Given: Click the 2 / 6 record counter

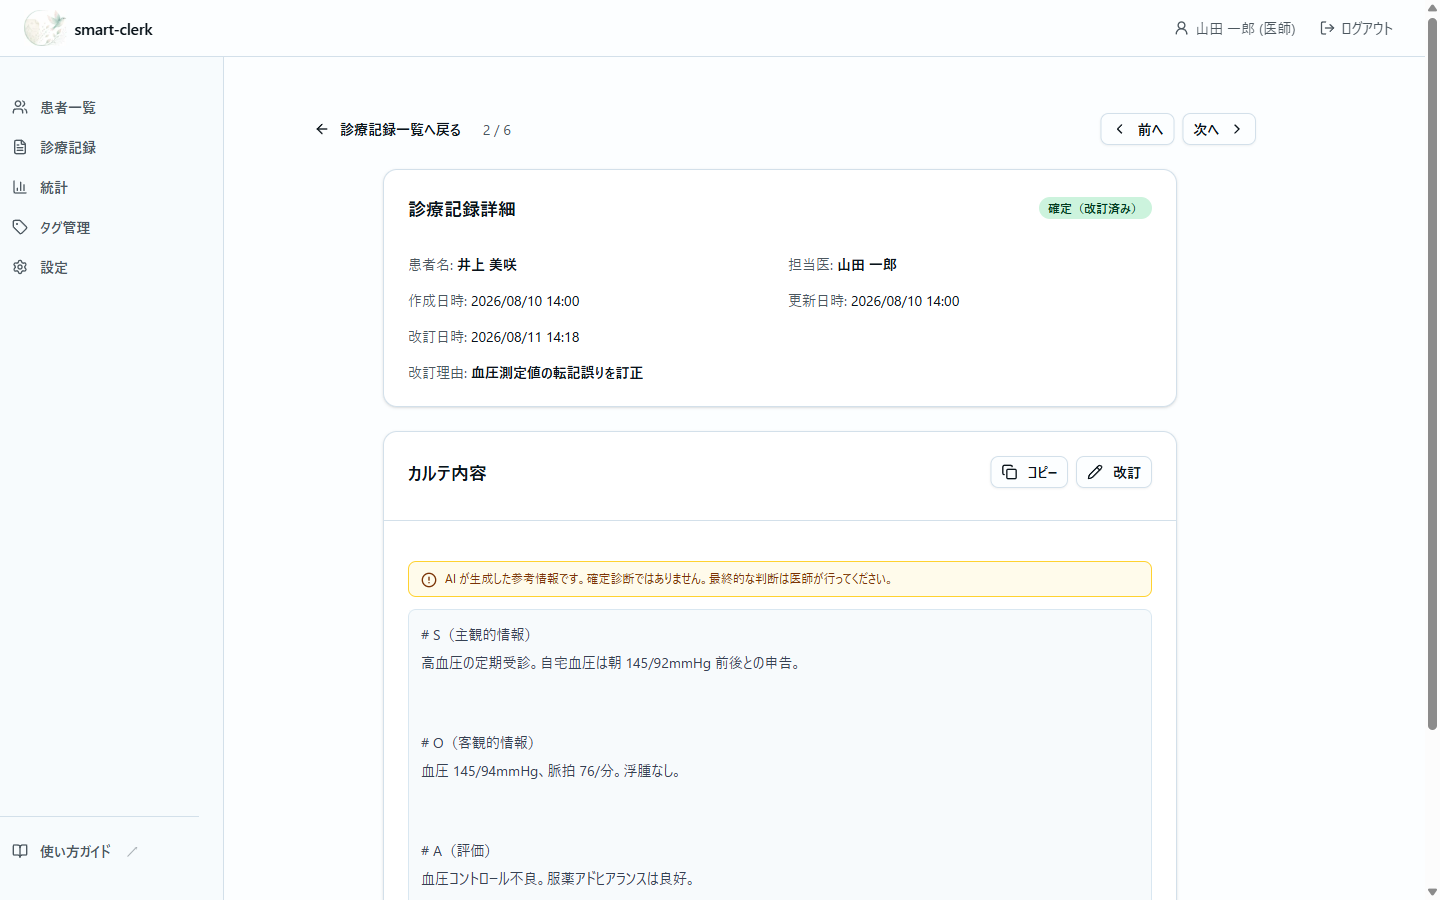Looking at the screenshot, I should click(497, 130).
